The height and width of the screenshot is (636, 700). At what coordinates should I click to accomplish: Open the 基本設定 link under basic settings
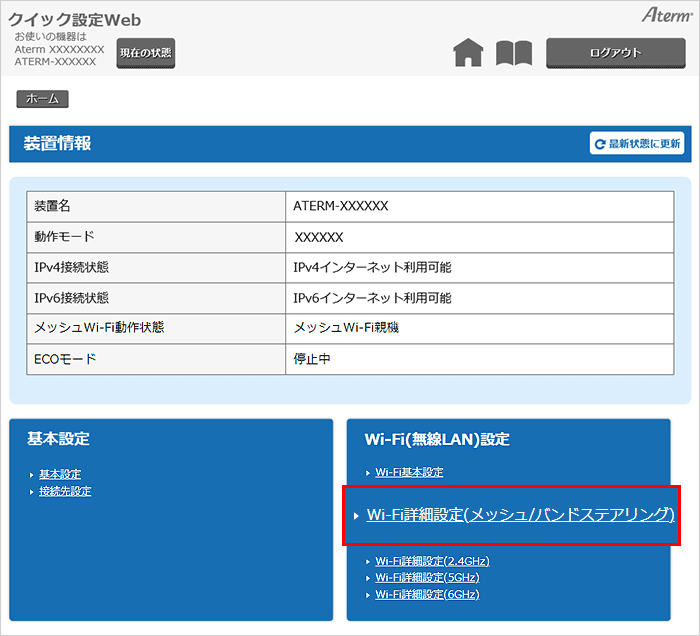pos(60,474)
